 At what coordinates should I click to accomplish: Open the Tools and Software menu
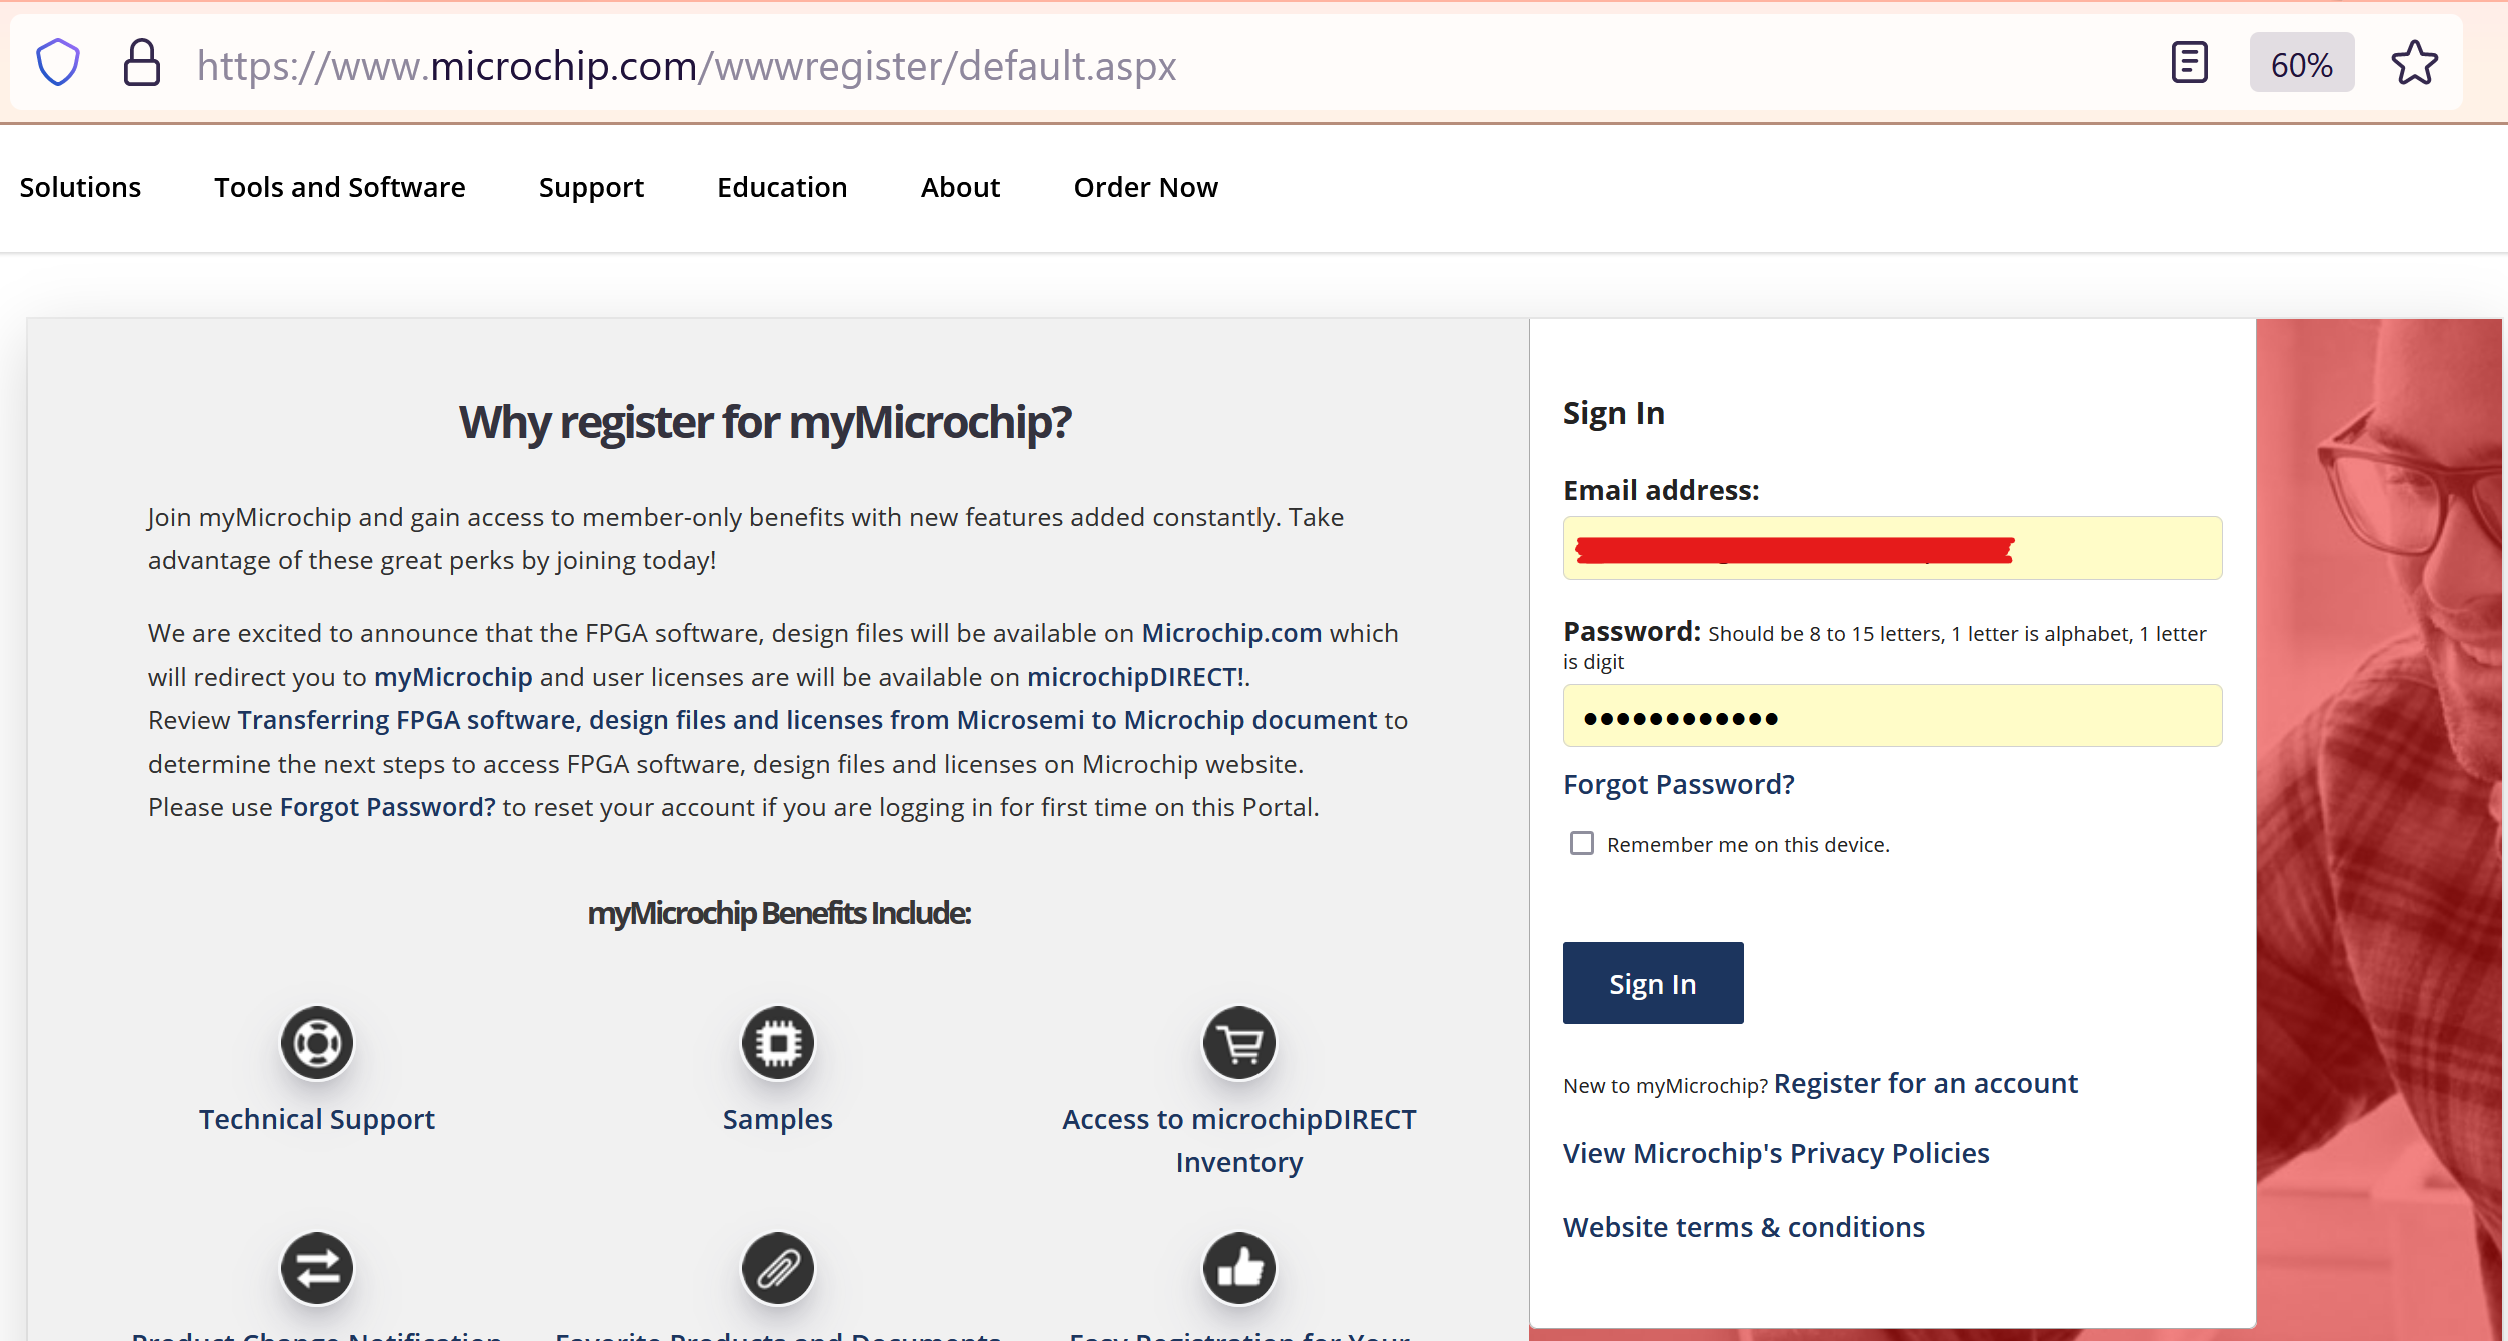[340, 187]
